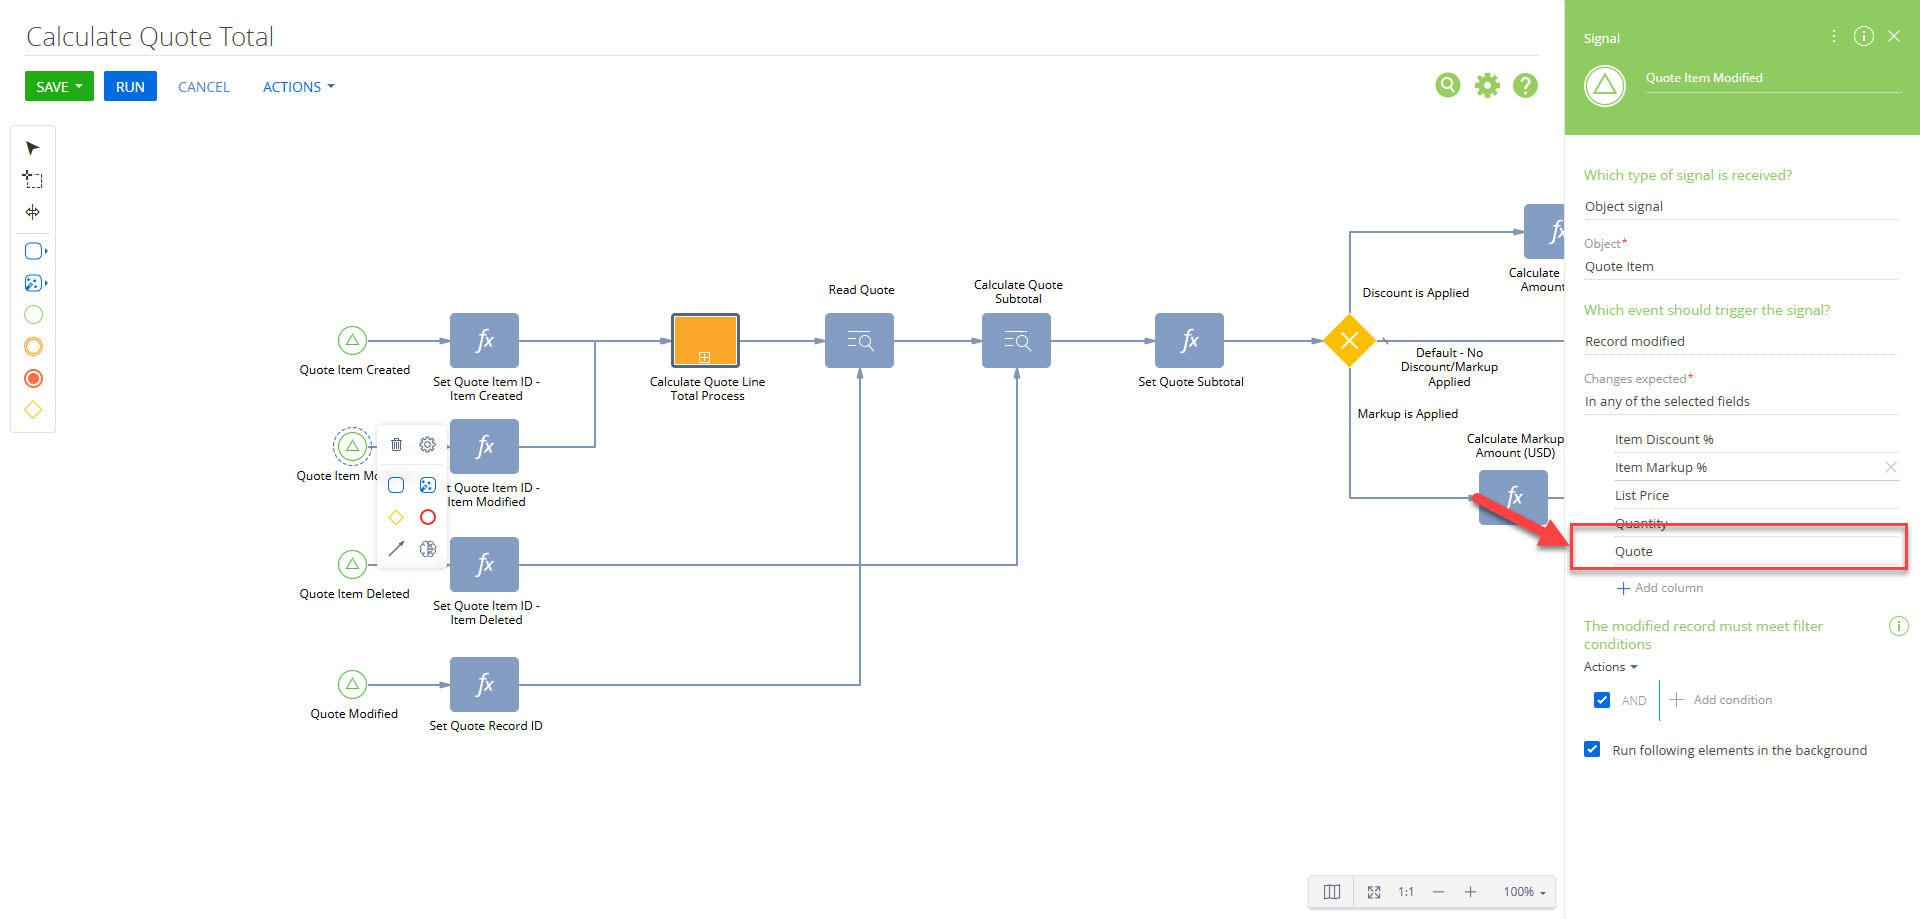
Task: Open help question mark icon
Action: (x=1525, y=86)
